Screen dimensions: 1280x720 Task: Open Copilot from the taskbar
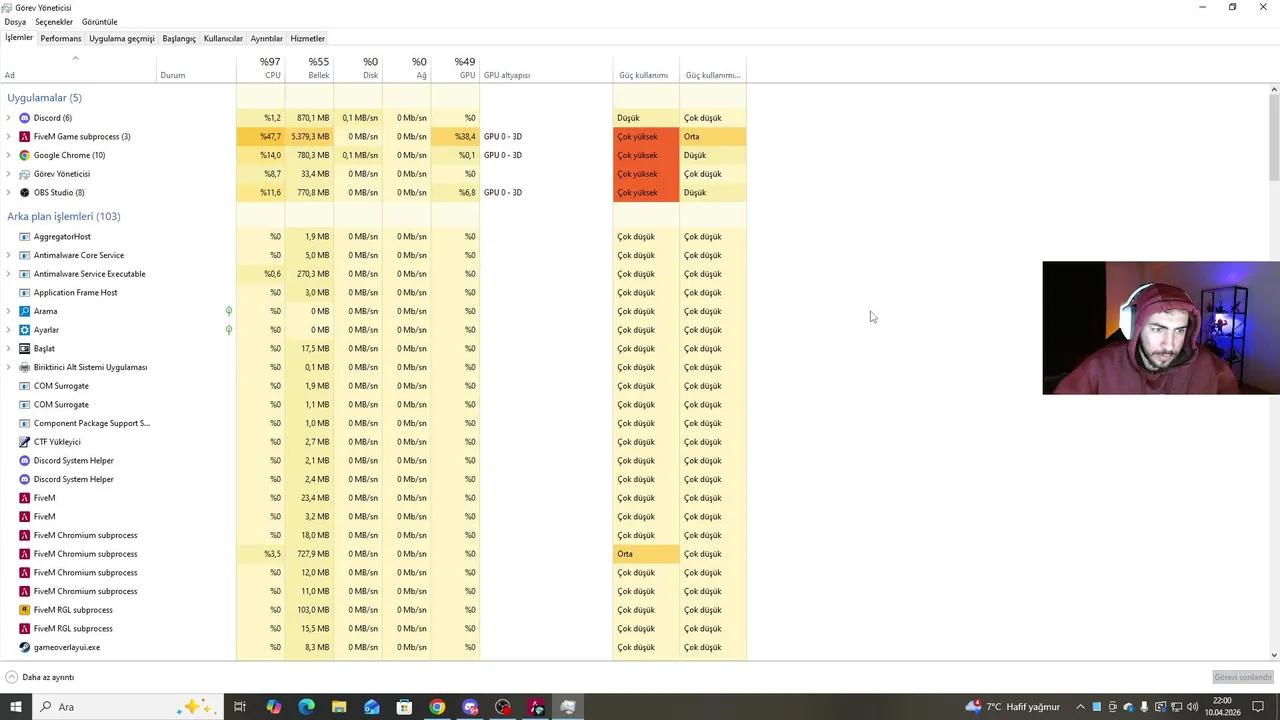click(273, 707)
